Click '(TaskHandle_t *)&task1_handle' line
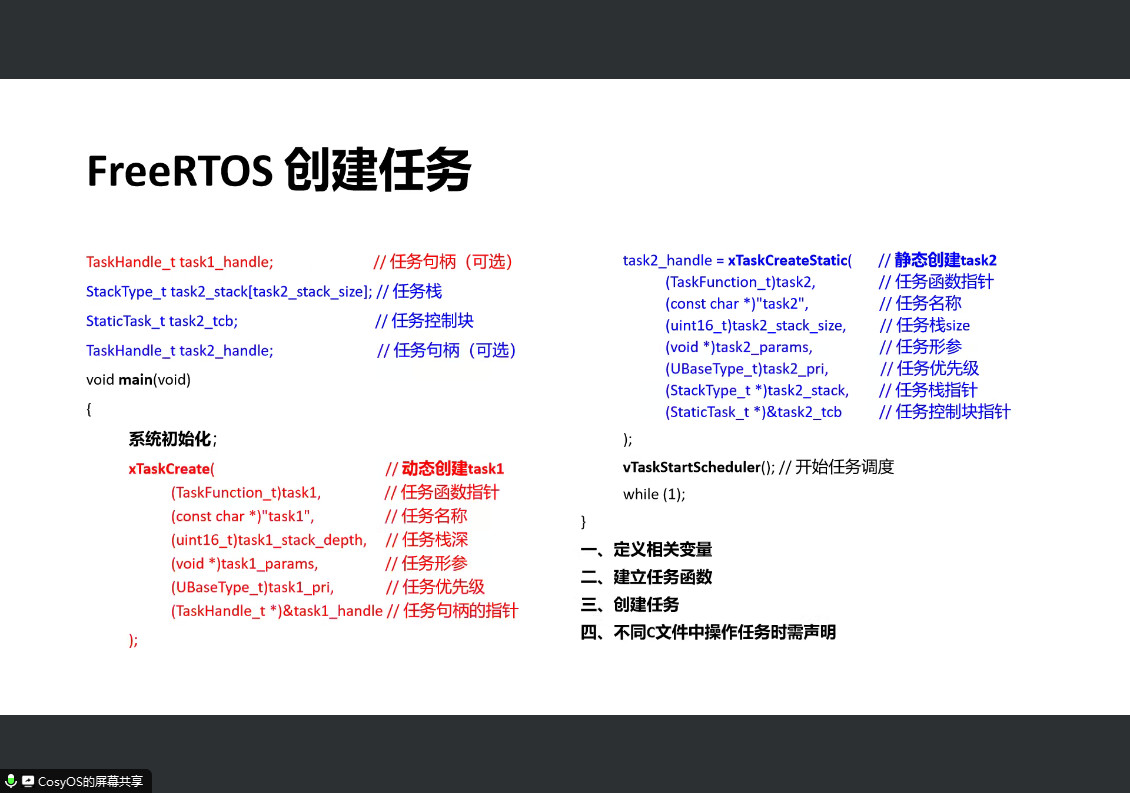1130x793 pixels. [277, 611]
